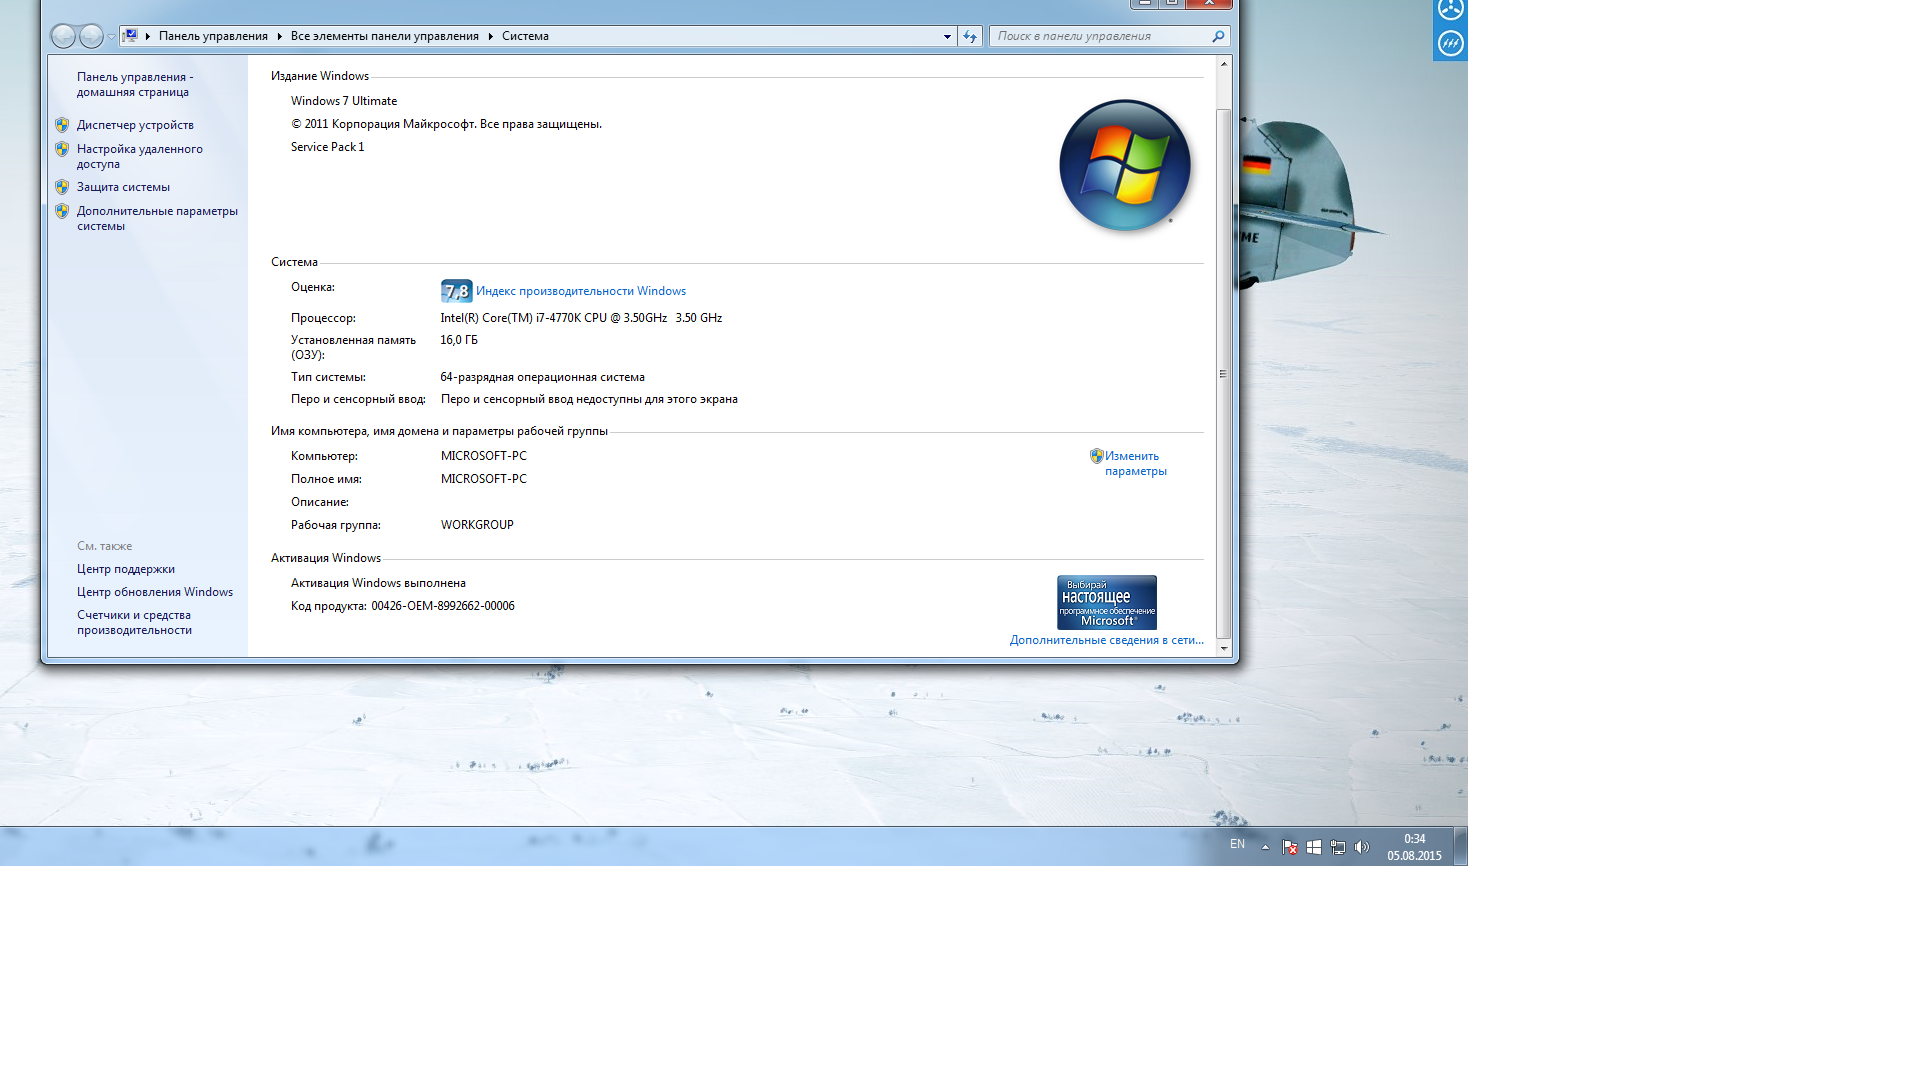Open Центр обновления Windows link

[x=155, y=592]
